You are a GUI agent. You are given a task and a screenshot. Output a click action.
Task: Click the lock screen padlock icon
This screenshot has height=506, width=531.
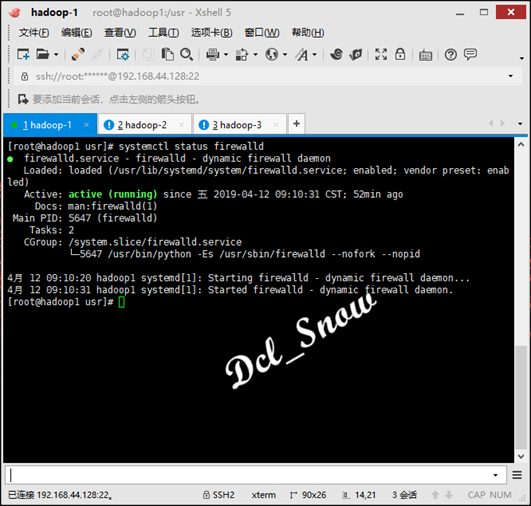[400, 54]
